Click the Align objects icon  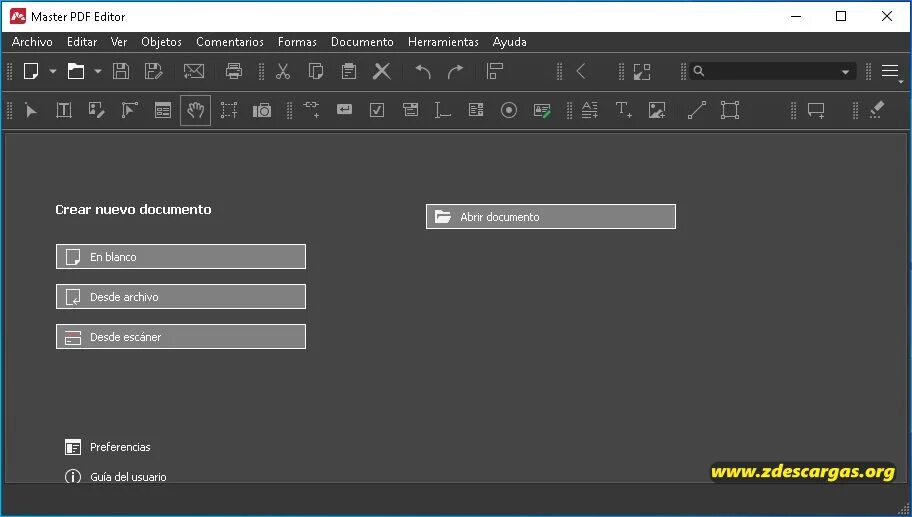click(x=494, y=72)
